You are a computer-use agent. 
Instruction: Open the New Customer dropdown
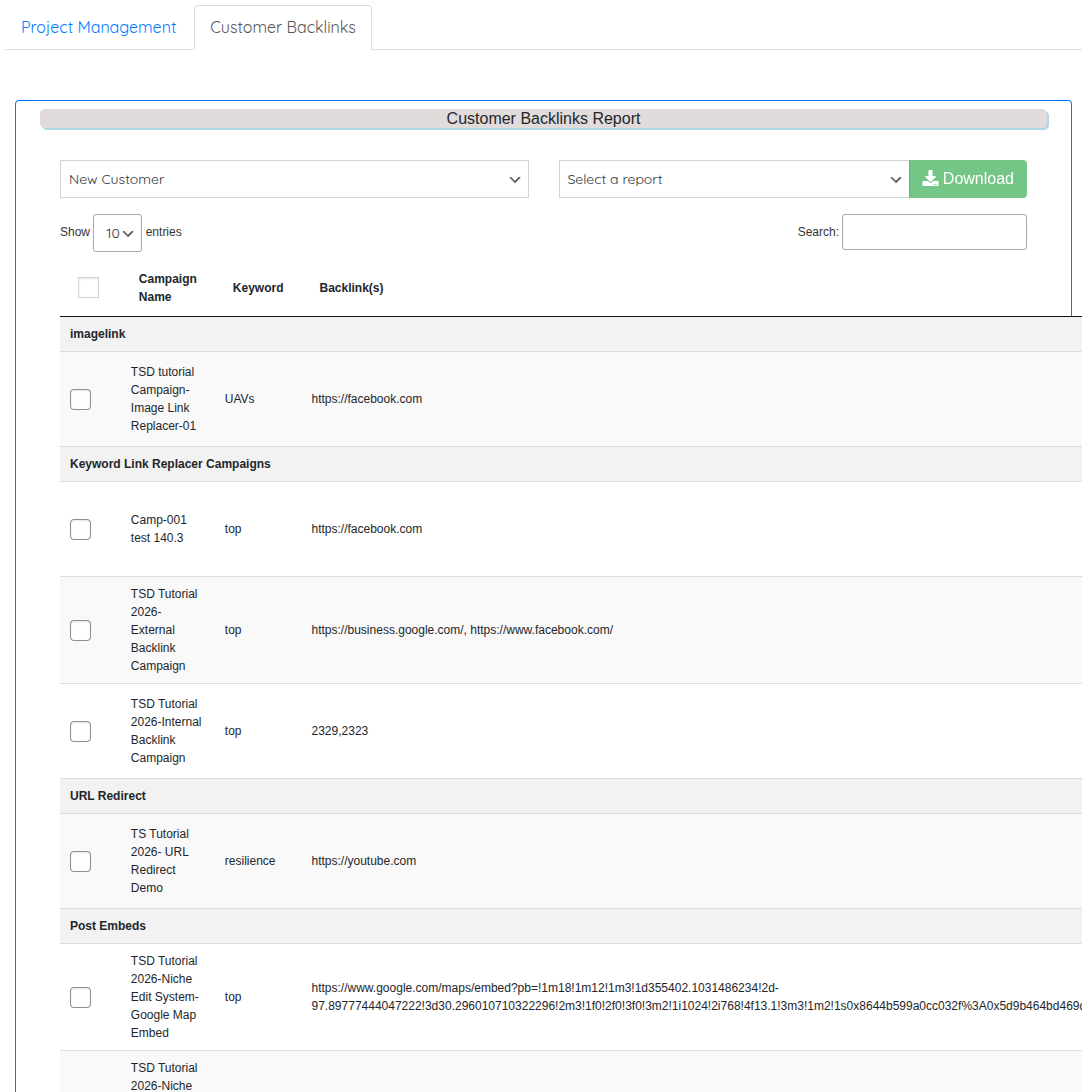coord(294,179)
